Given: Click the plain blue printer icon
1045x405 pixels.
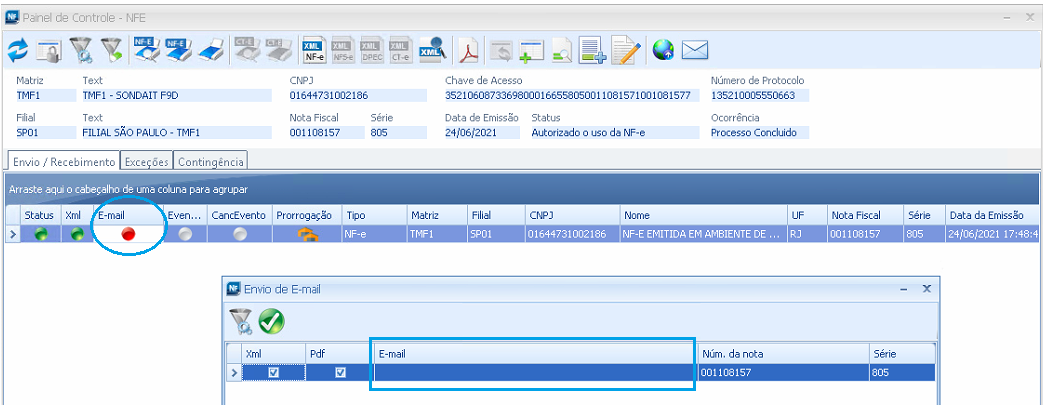Looking at the screenshot, I should point(211,51).
